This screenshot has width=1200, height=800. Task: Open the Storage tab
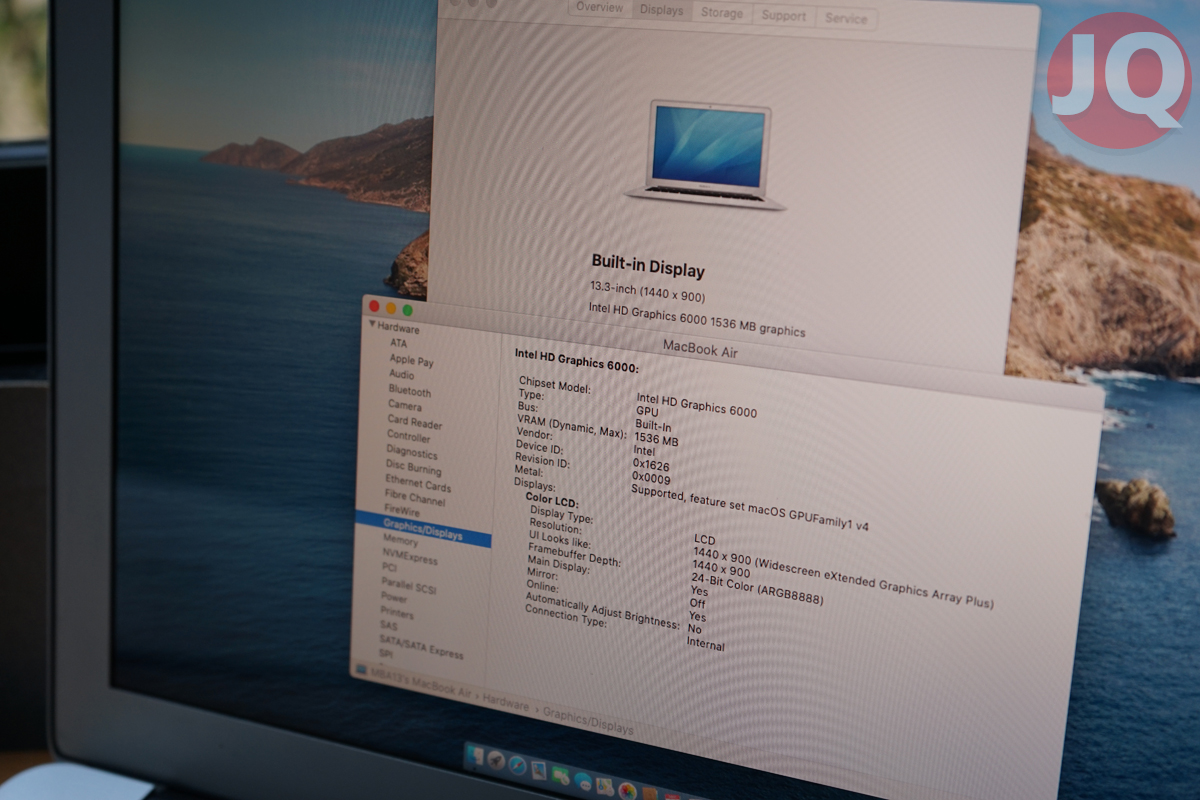(722, 13)
